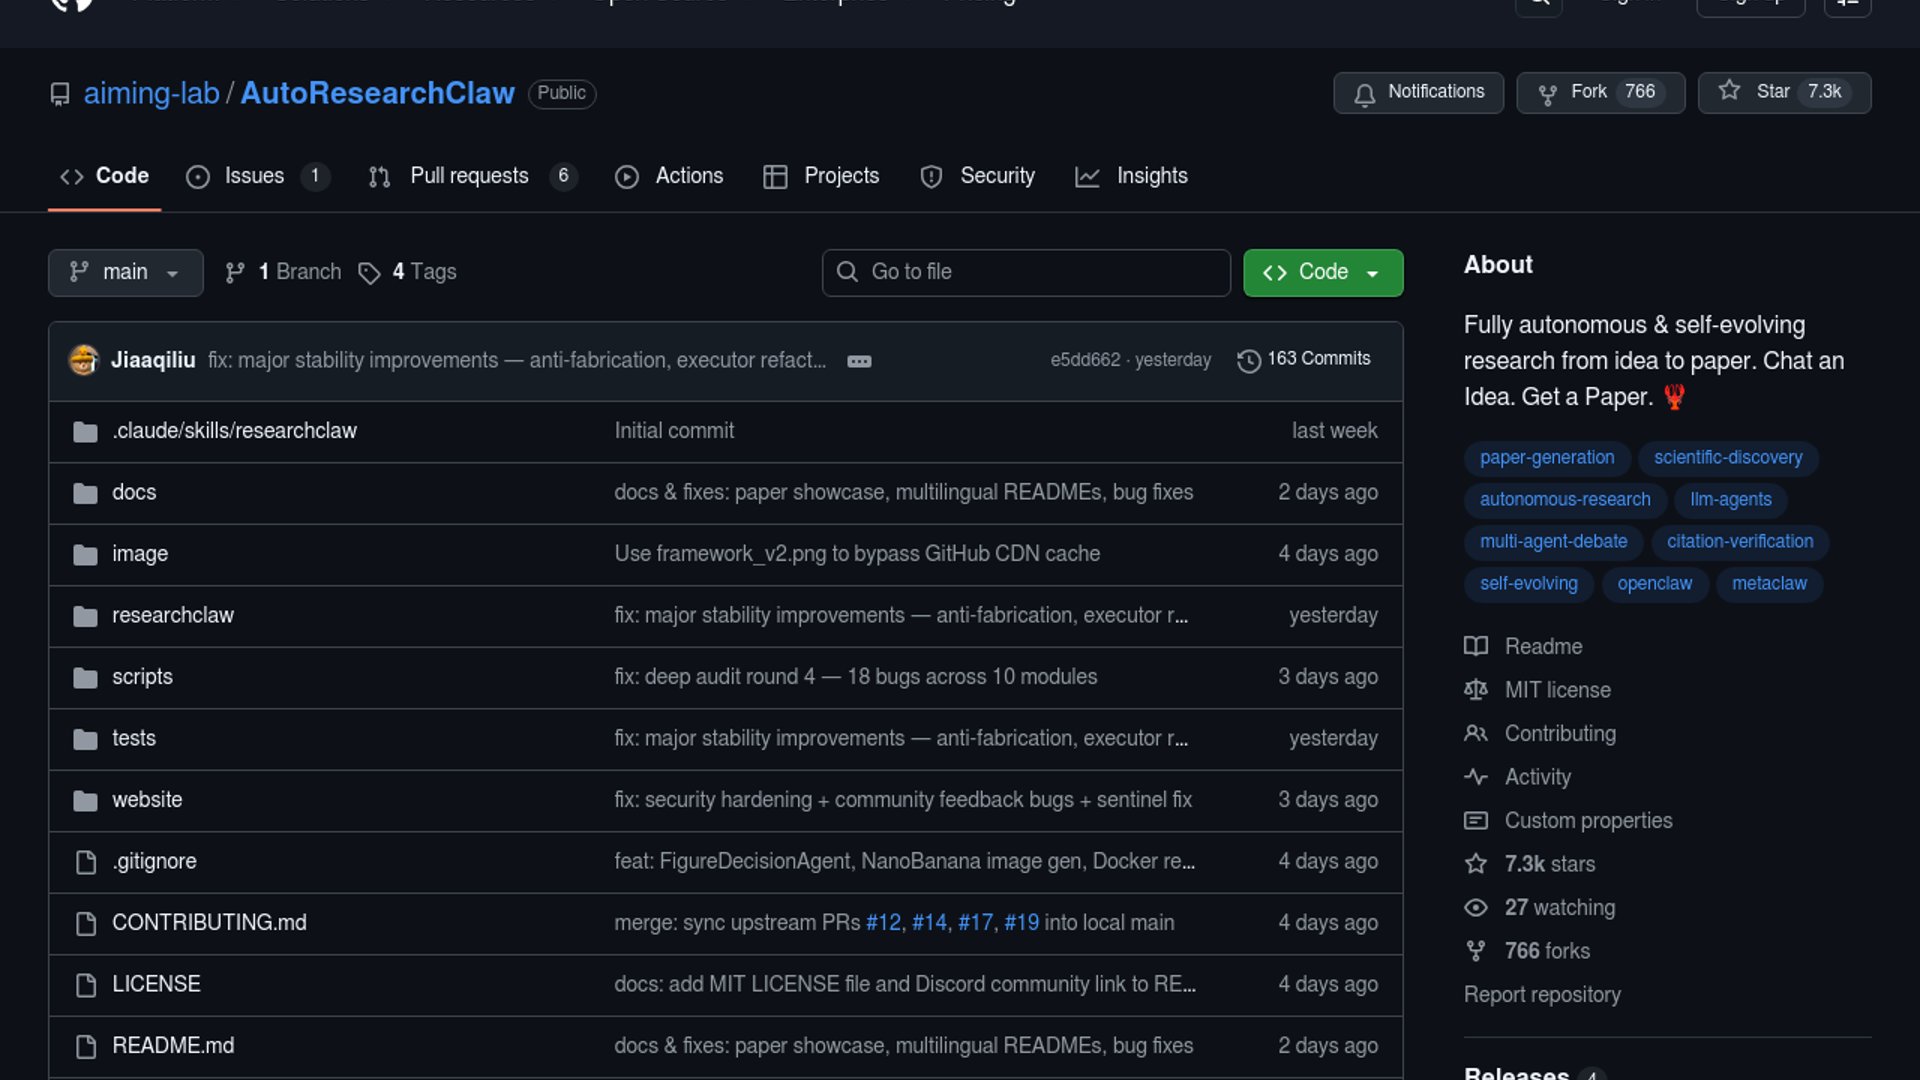This screenshot has width=1920, height=1080.
Task: Click Jiaaqiliu's avatar thumbnail
Action: click(84, 360)
